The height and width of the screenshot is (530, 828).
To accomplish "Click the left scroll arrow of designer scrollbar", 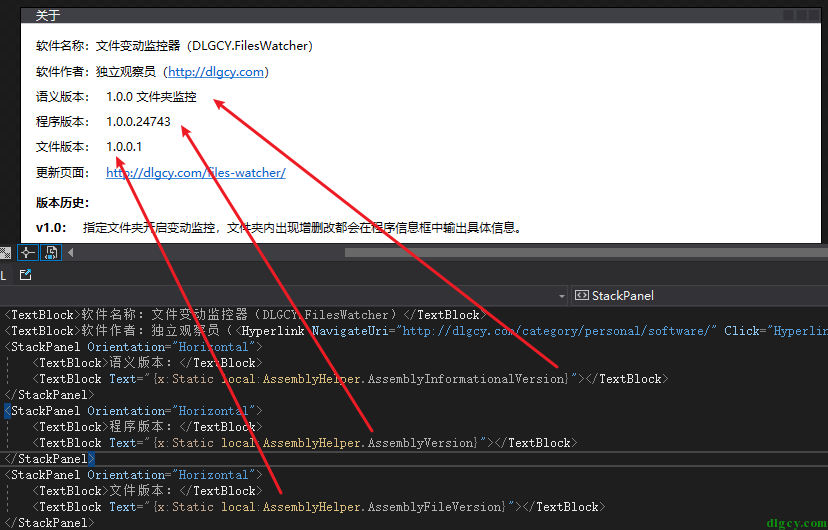I will coord(71,252).
